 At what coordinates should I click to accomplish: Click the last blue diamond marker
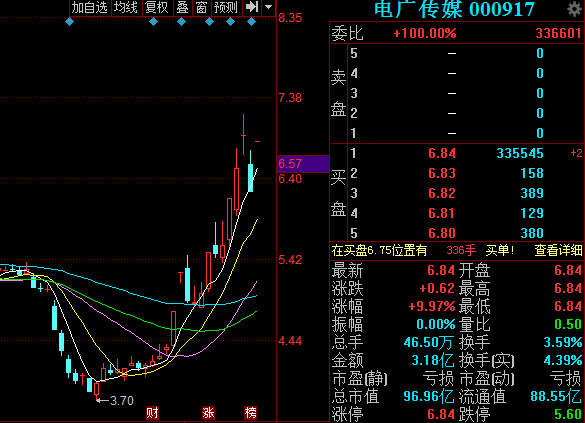[251, 22]
